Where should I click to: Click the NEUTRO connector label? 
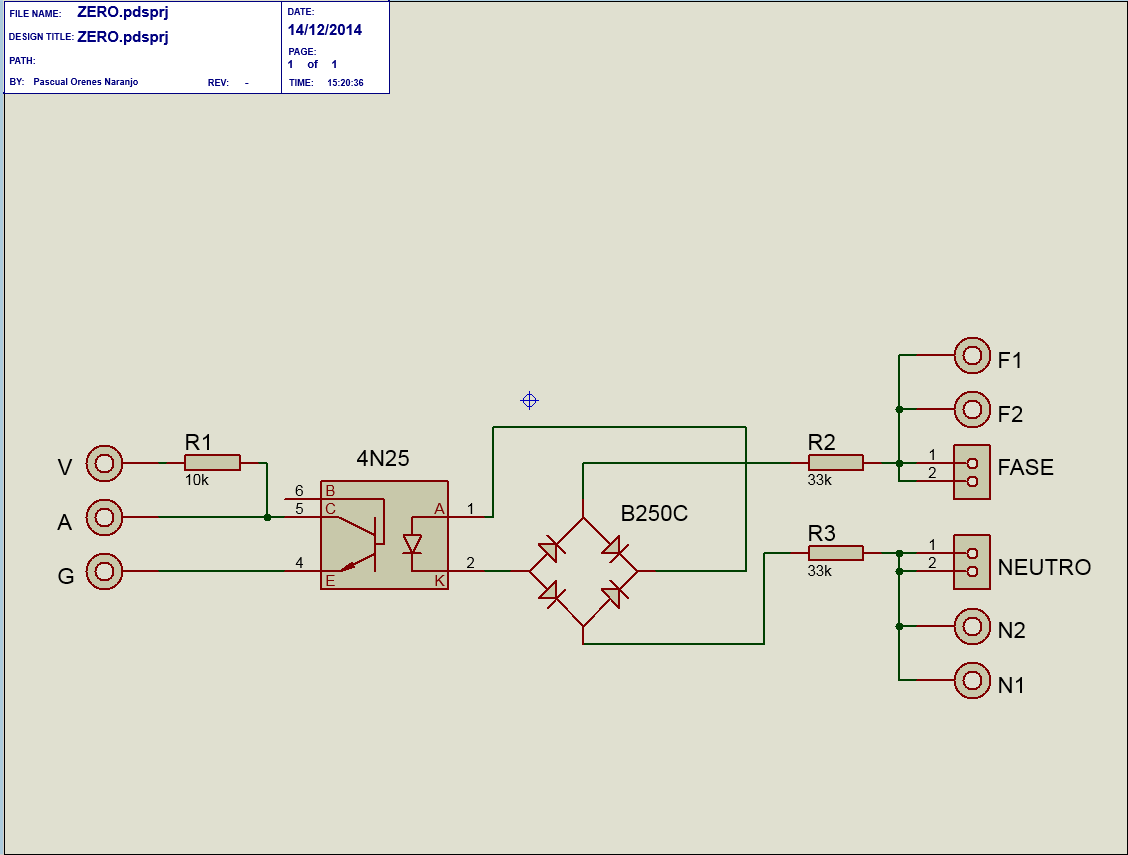tap(1044, 567)
